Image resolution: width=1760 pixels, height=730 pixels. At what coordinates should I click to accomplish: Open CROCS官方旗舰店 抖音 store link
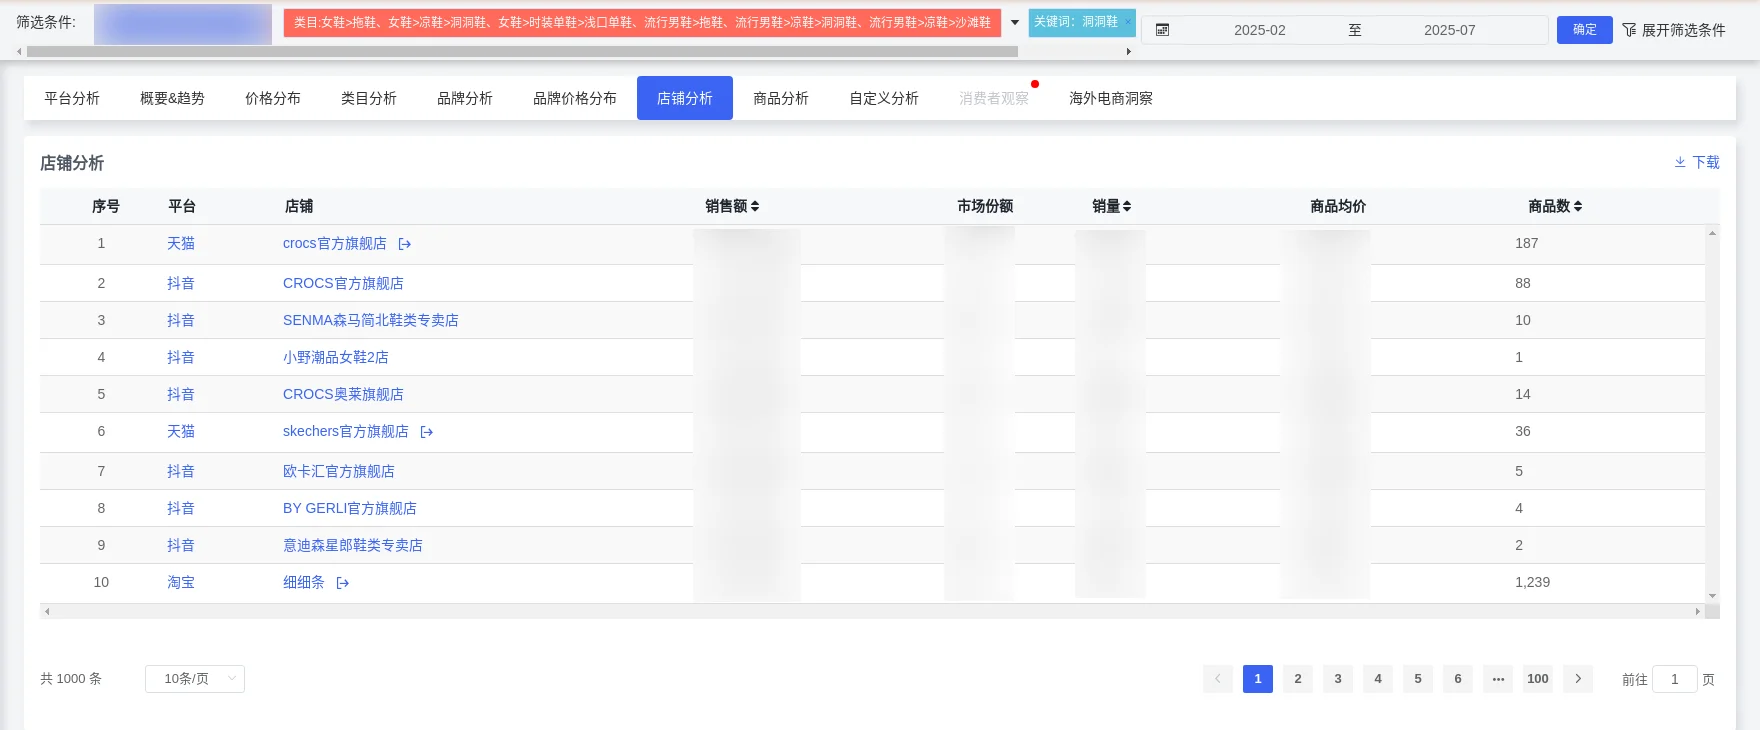pos(343,284)
